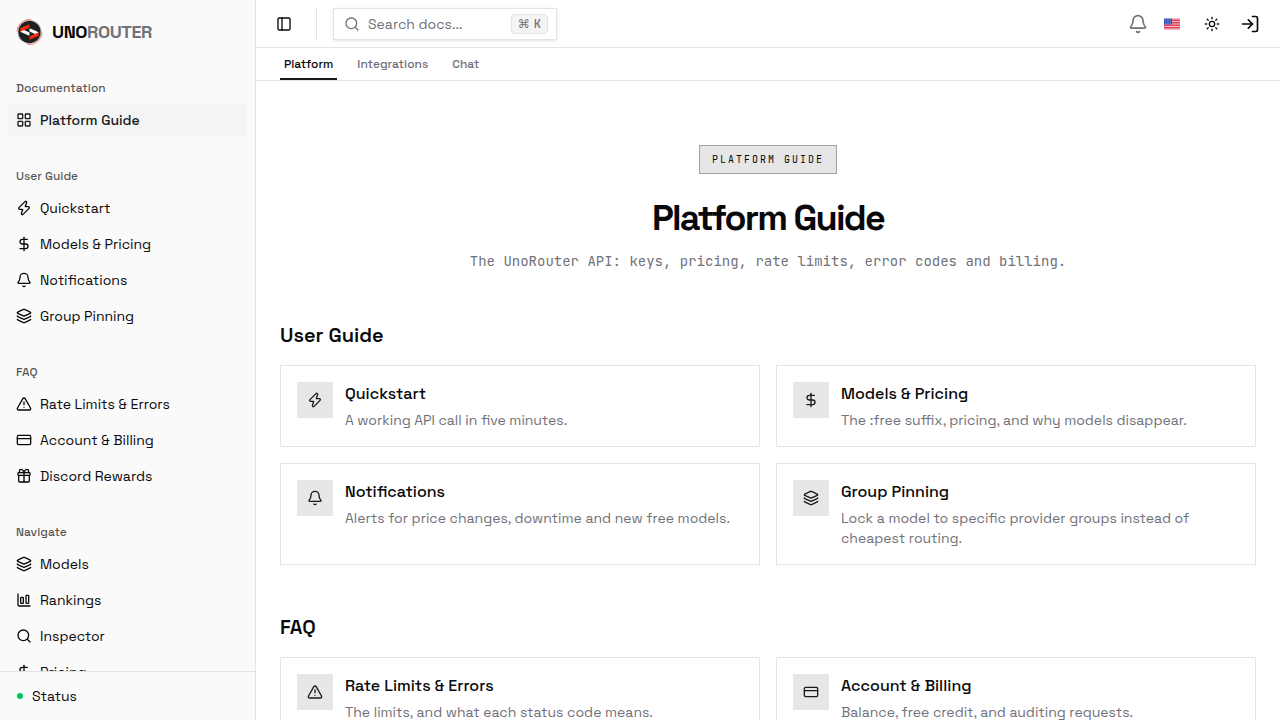Open Discord Rewards sidebar link
This screenshot has width=1280, height=720.
pyautogui.click(x=128, y=476)
